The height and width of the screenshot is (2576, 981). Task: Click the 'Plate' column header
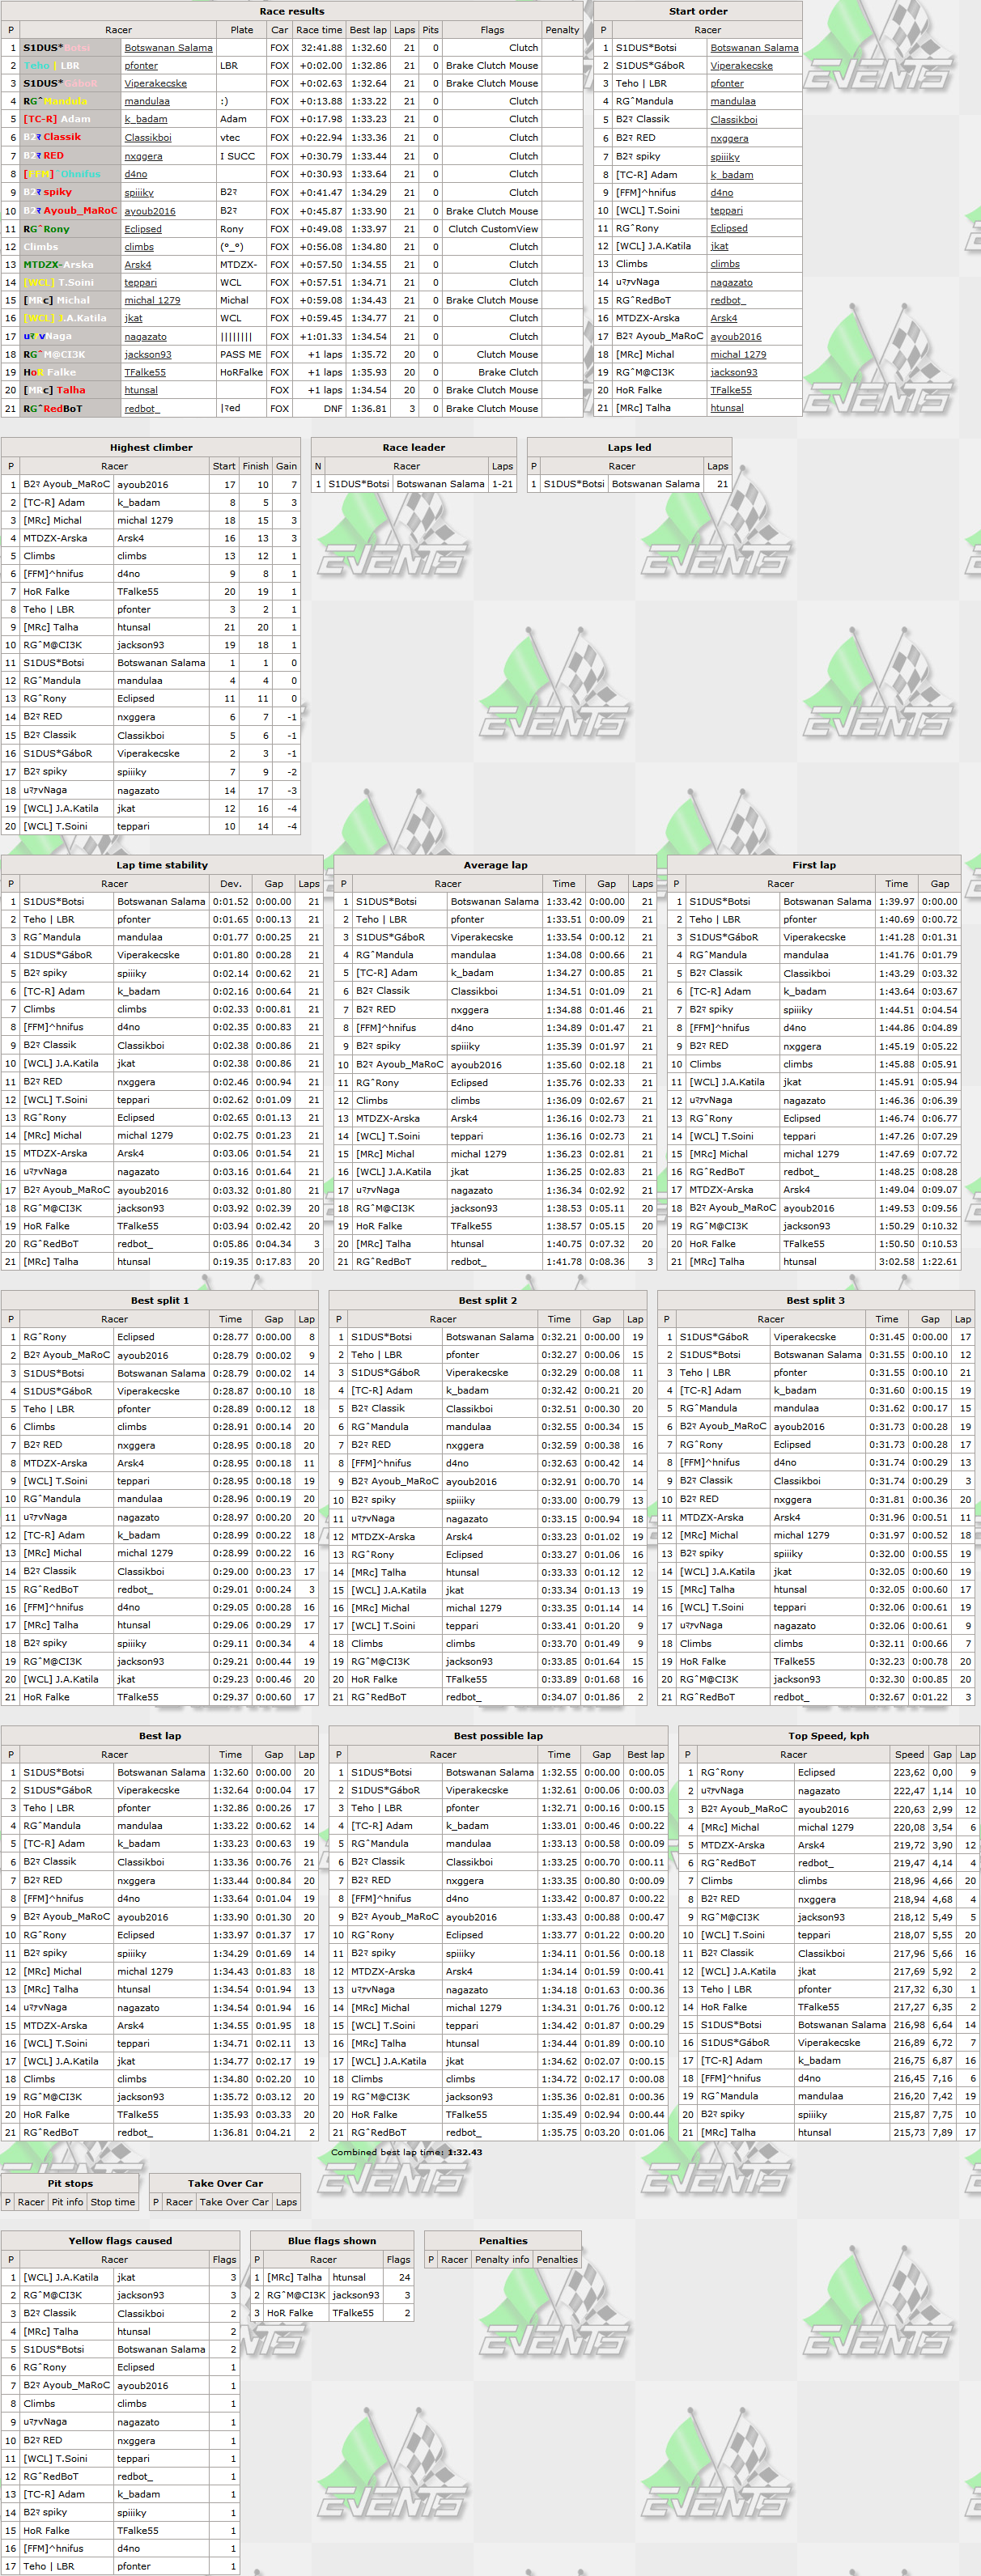click(x=242, y=30)
